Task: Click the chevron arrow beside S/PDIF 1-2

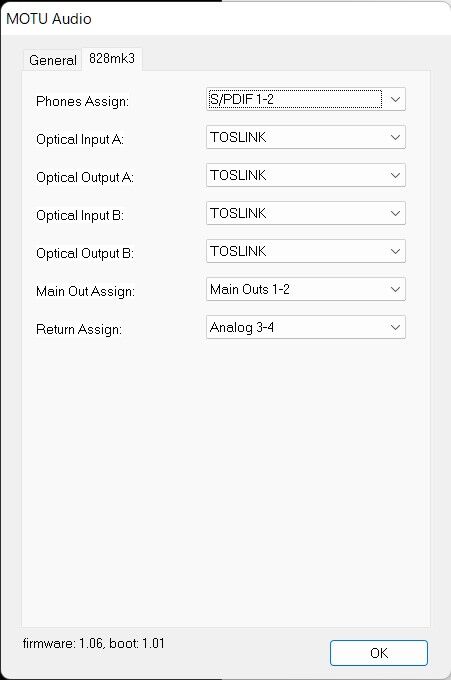Action: tap(395, 99)
